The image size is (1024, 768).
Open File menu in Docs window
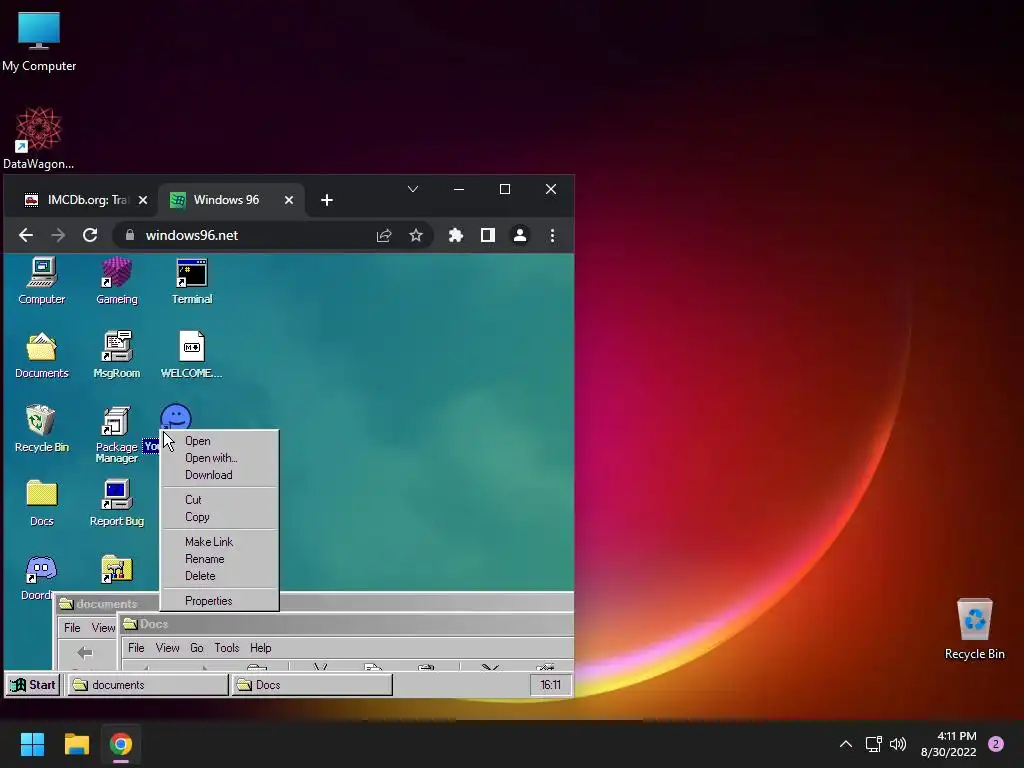136,648
